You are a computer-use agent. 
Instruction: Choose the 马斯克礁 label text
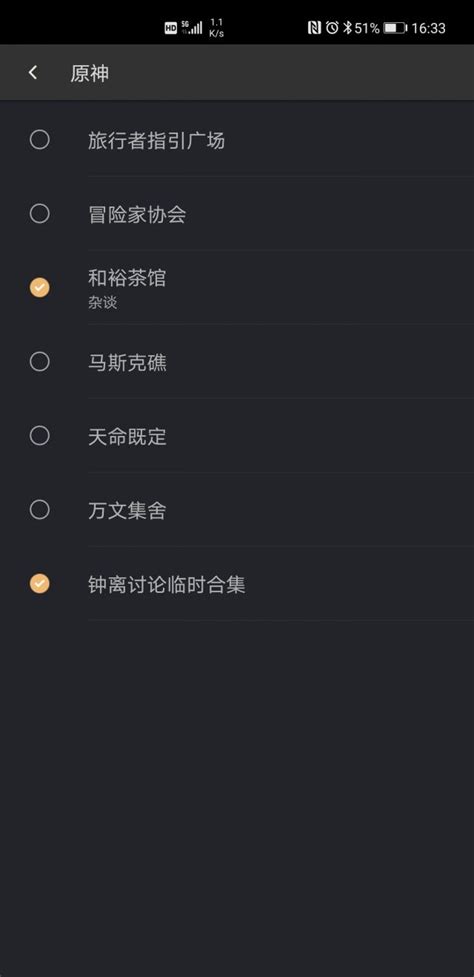coord(127,363)
